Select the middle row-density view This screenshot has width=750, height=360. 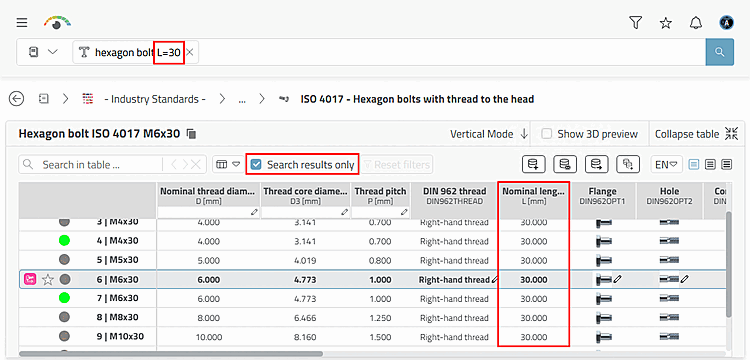coord(710,165)
